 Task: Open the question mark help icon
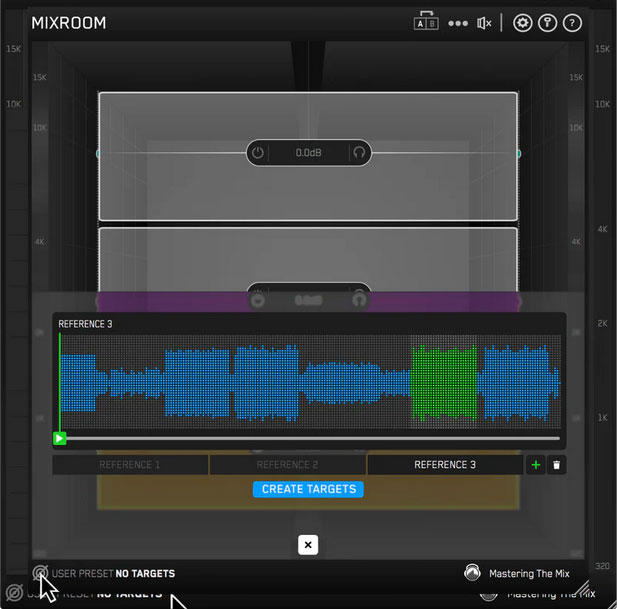click(x=572, y=23)
